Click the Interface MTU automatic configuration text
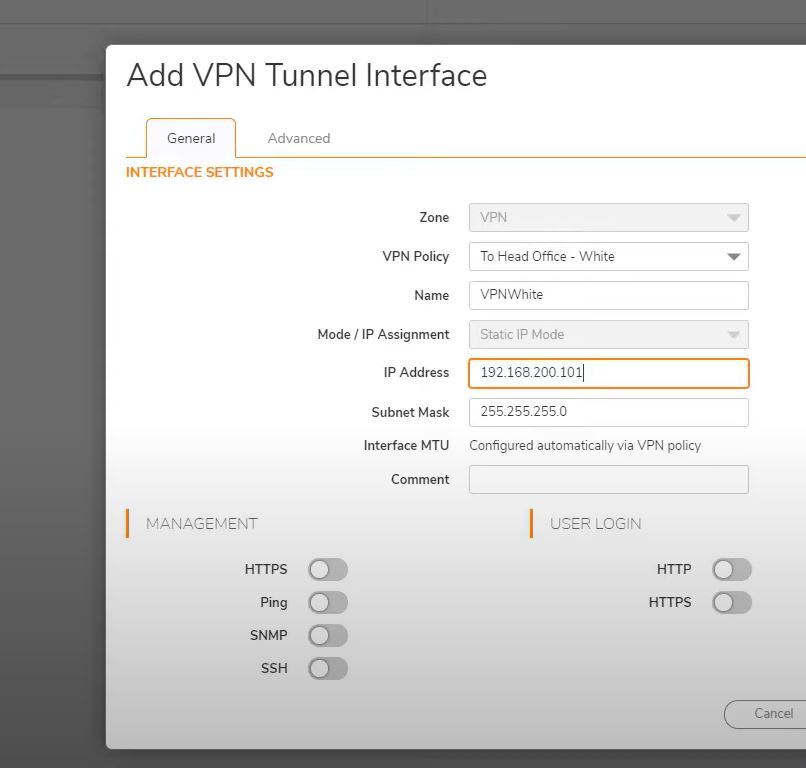The width and height of the screenshot is (806, 768). point(585,446)
